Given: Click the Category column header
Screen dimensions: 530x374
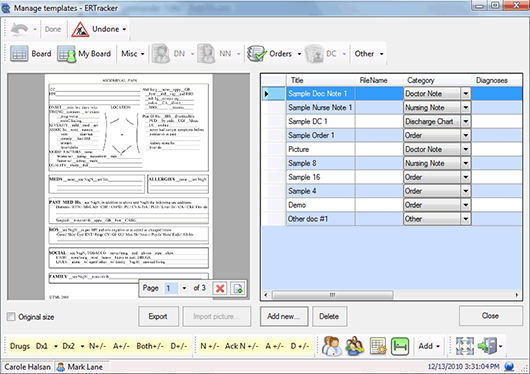Looking at the screenshot, I should click(437, 80).
